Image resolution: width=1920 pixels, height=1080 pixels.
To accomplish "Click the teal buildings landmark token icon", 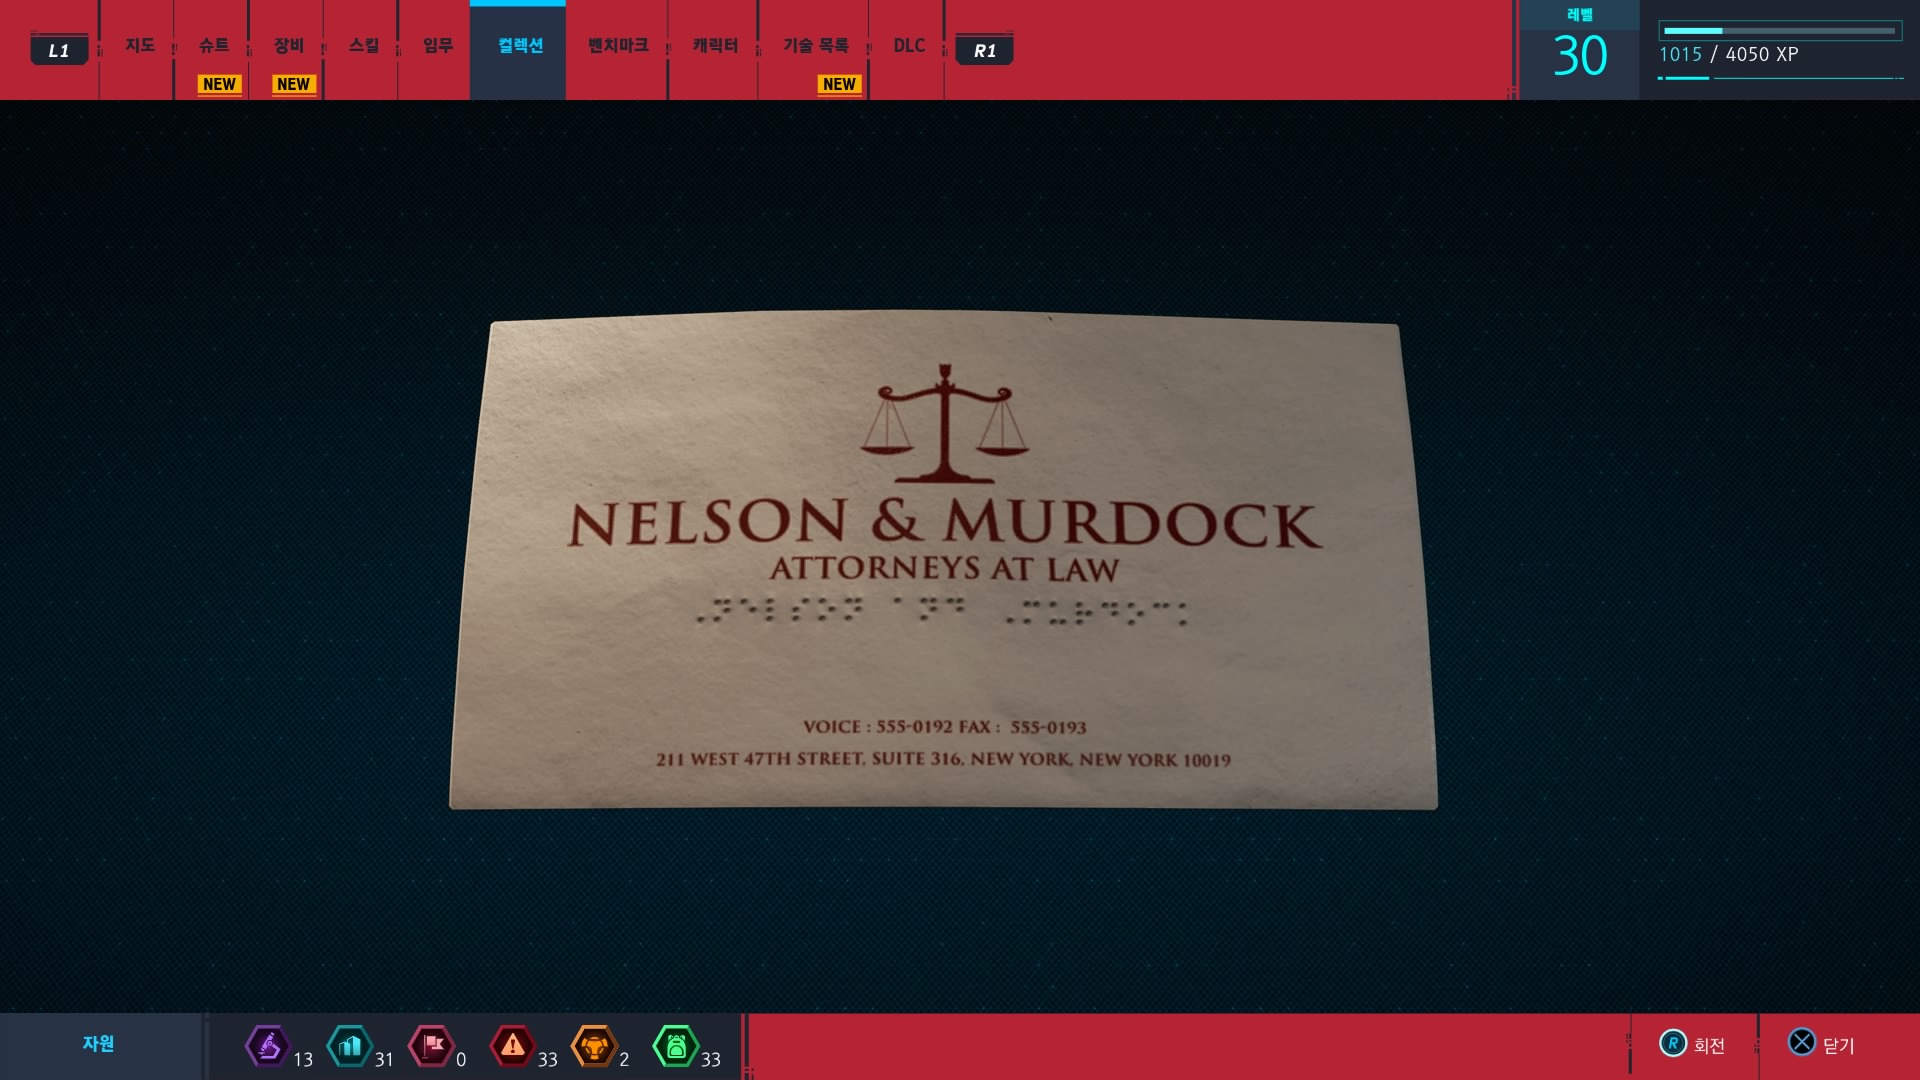I will point(350,1047).
